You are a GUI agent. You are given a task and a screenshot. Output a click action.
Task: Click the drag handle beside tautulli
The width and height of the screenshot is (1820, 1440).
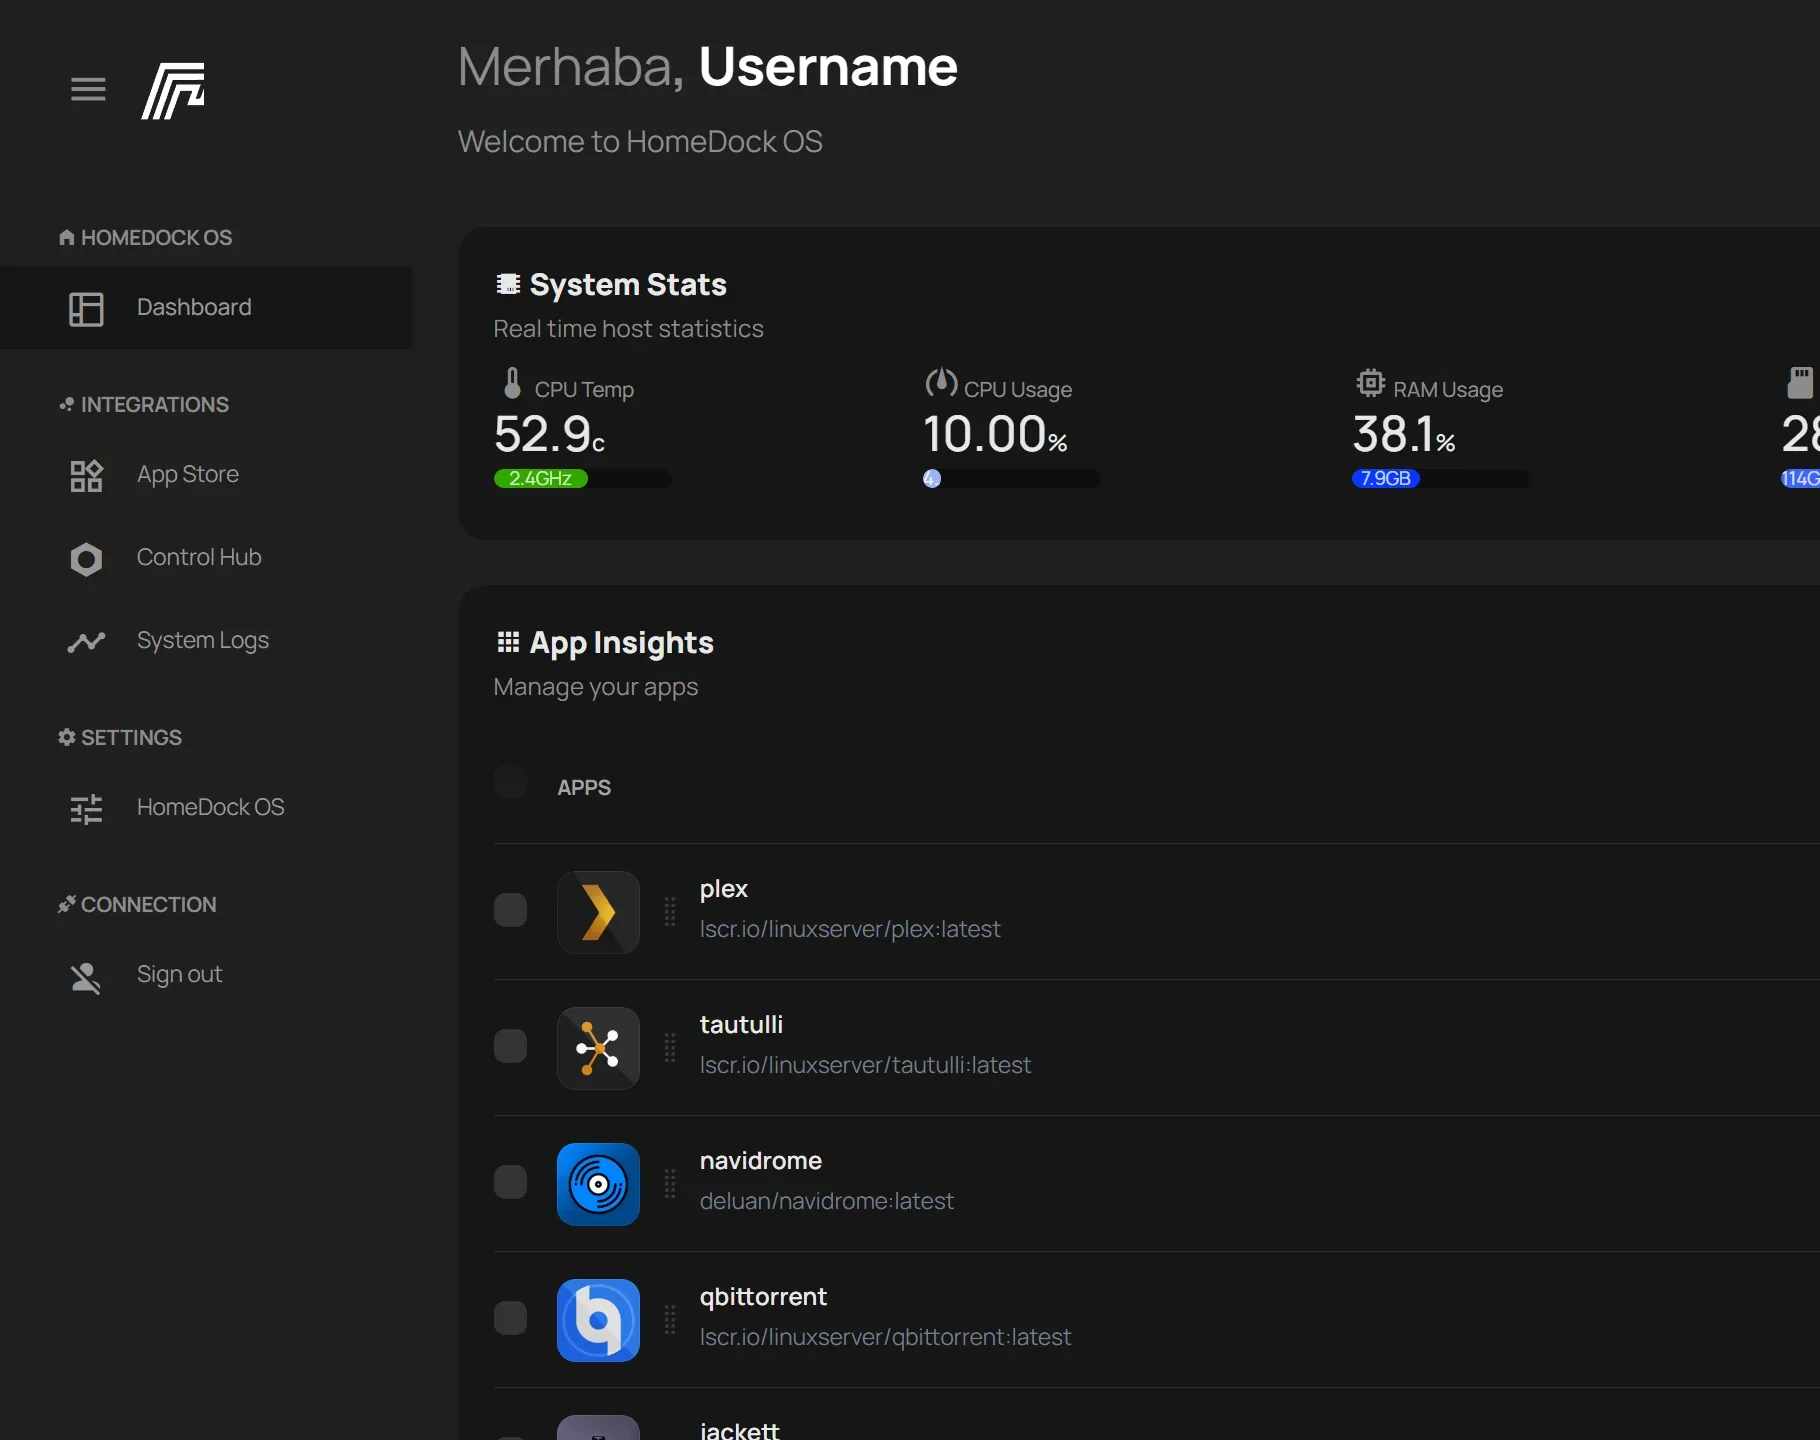click(x=670, y=1048)
